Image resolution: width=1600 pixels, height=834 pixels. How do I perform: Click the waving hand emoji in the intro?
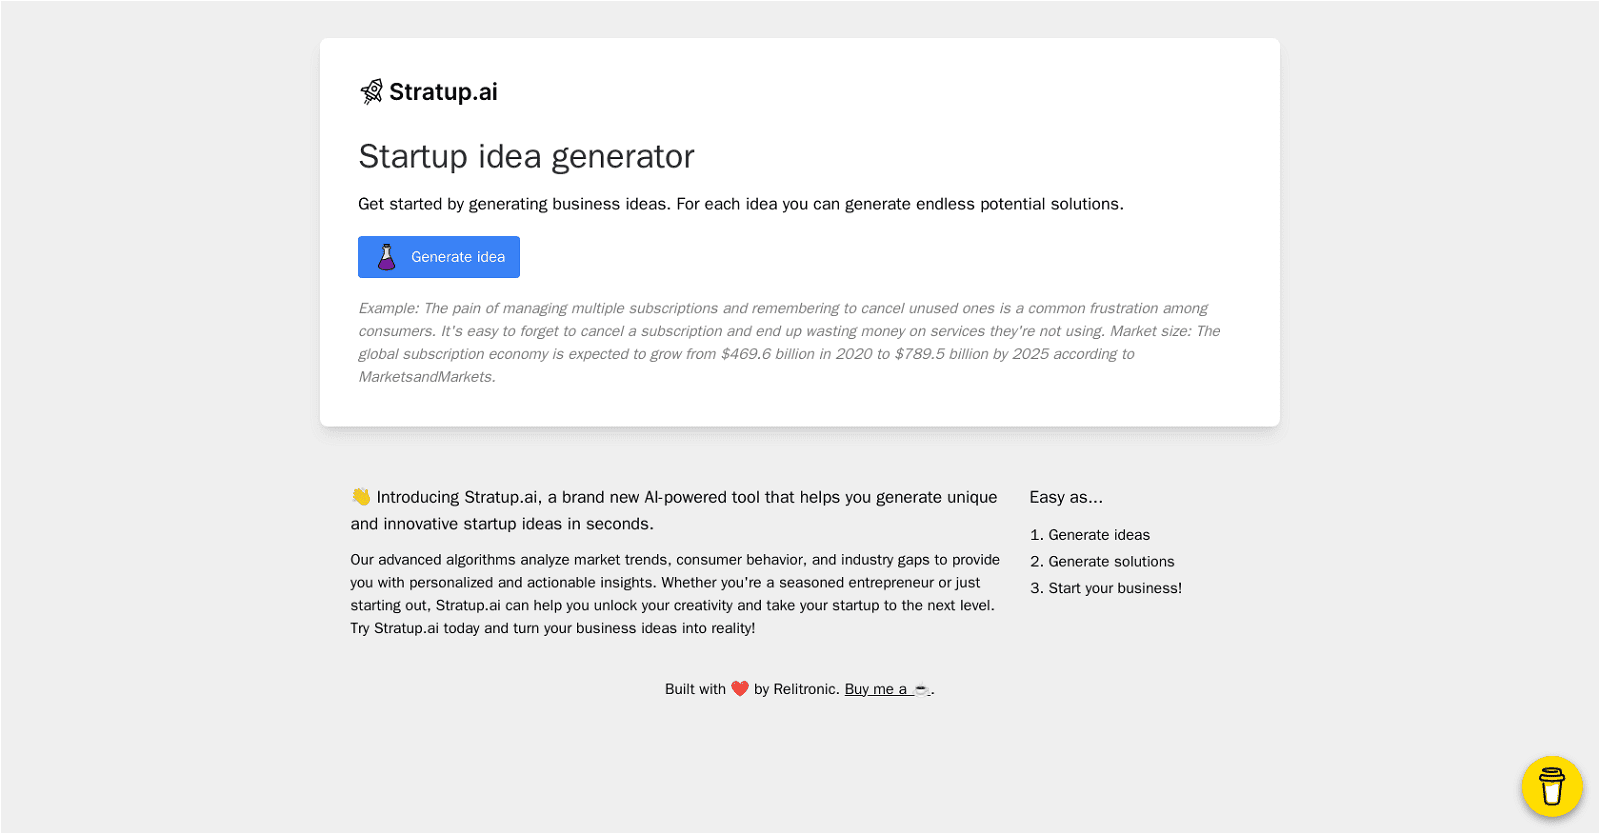click(361, 495)
